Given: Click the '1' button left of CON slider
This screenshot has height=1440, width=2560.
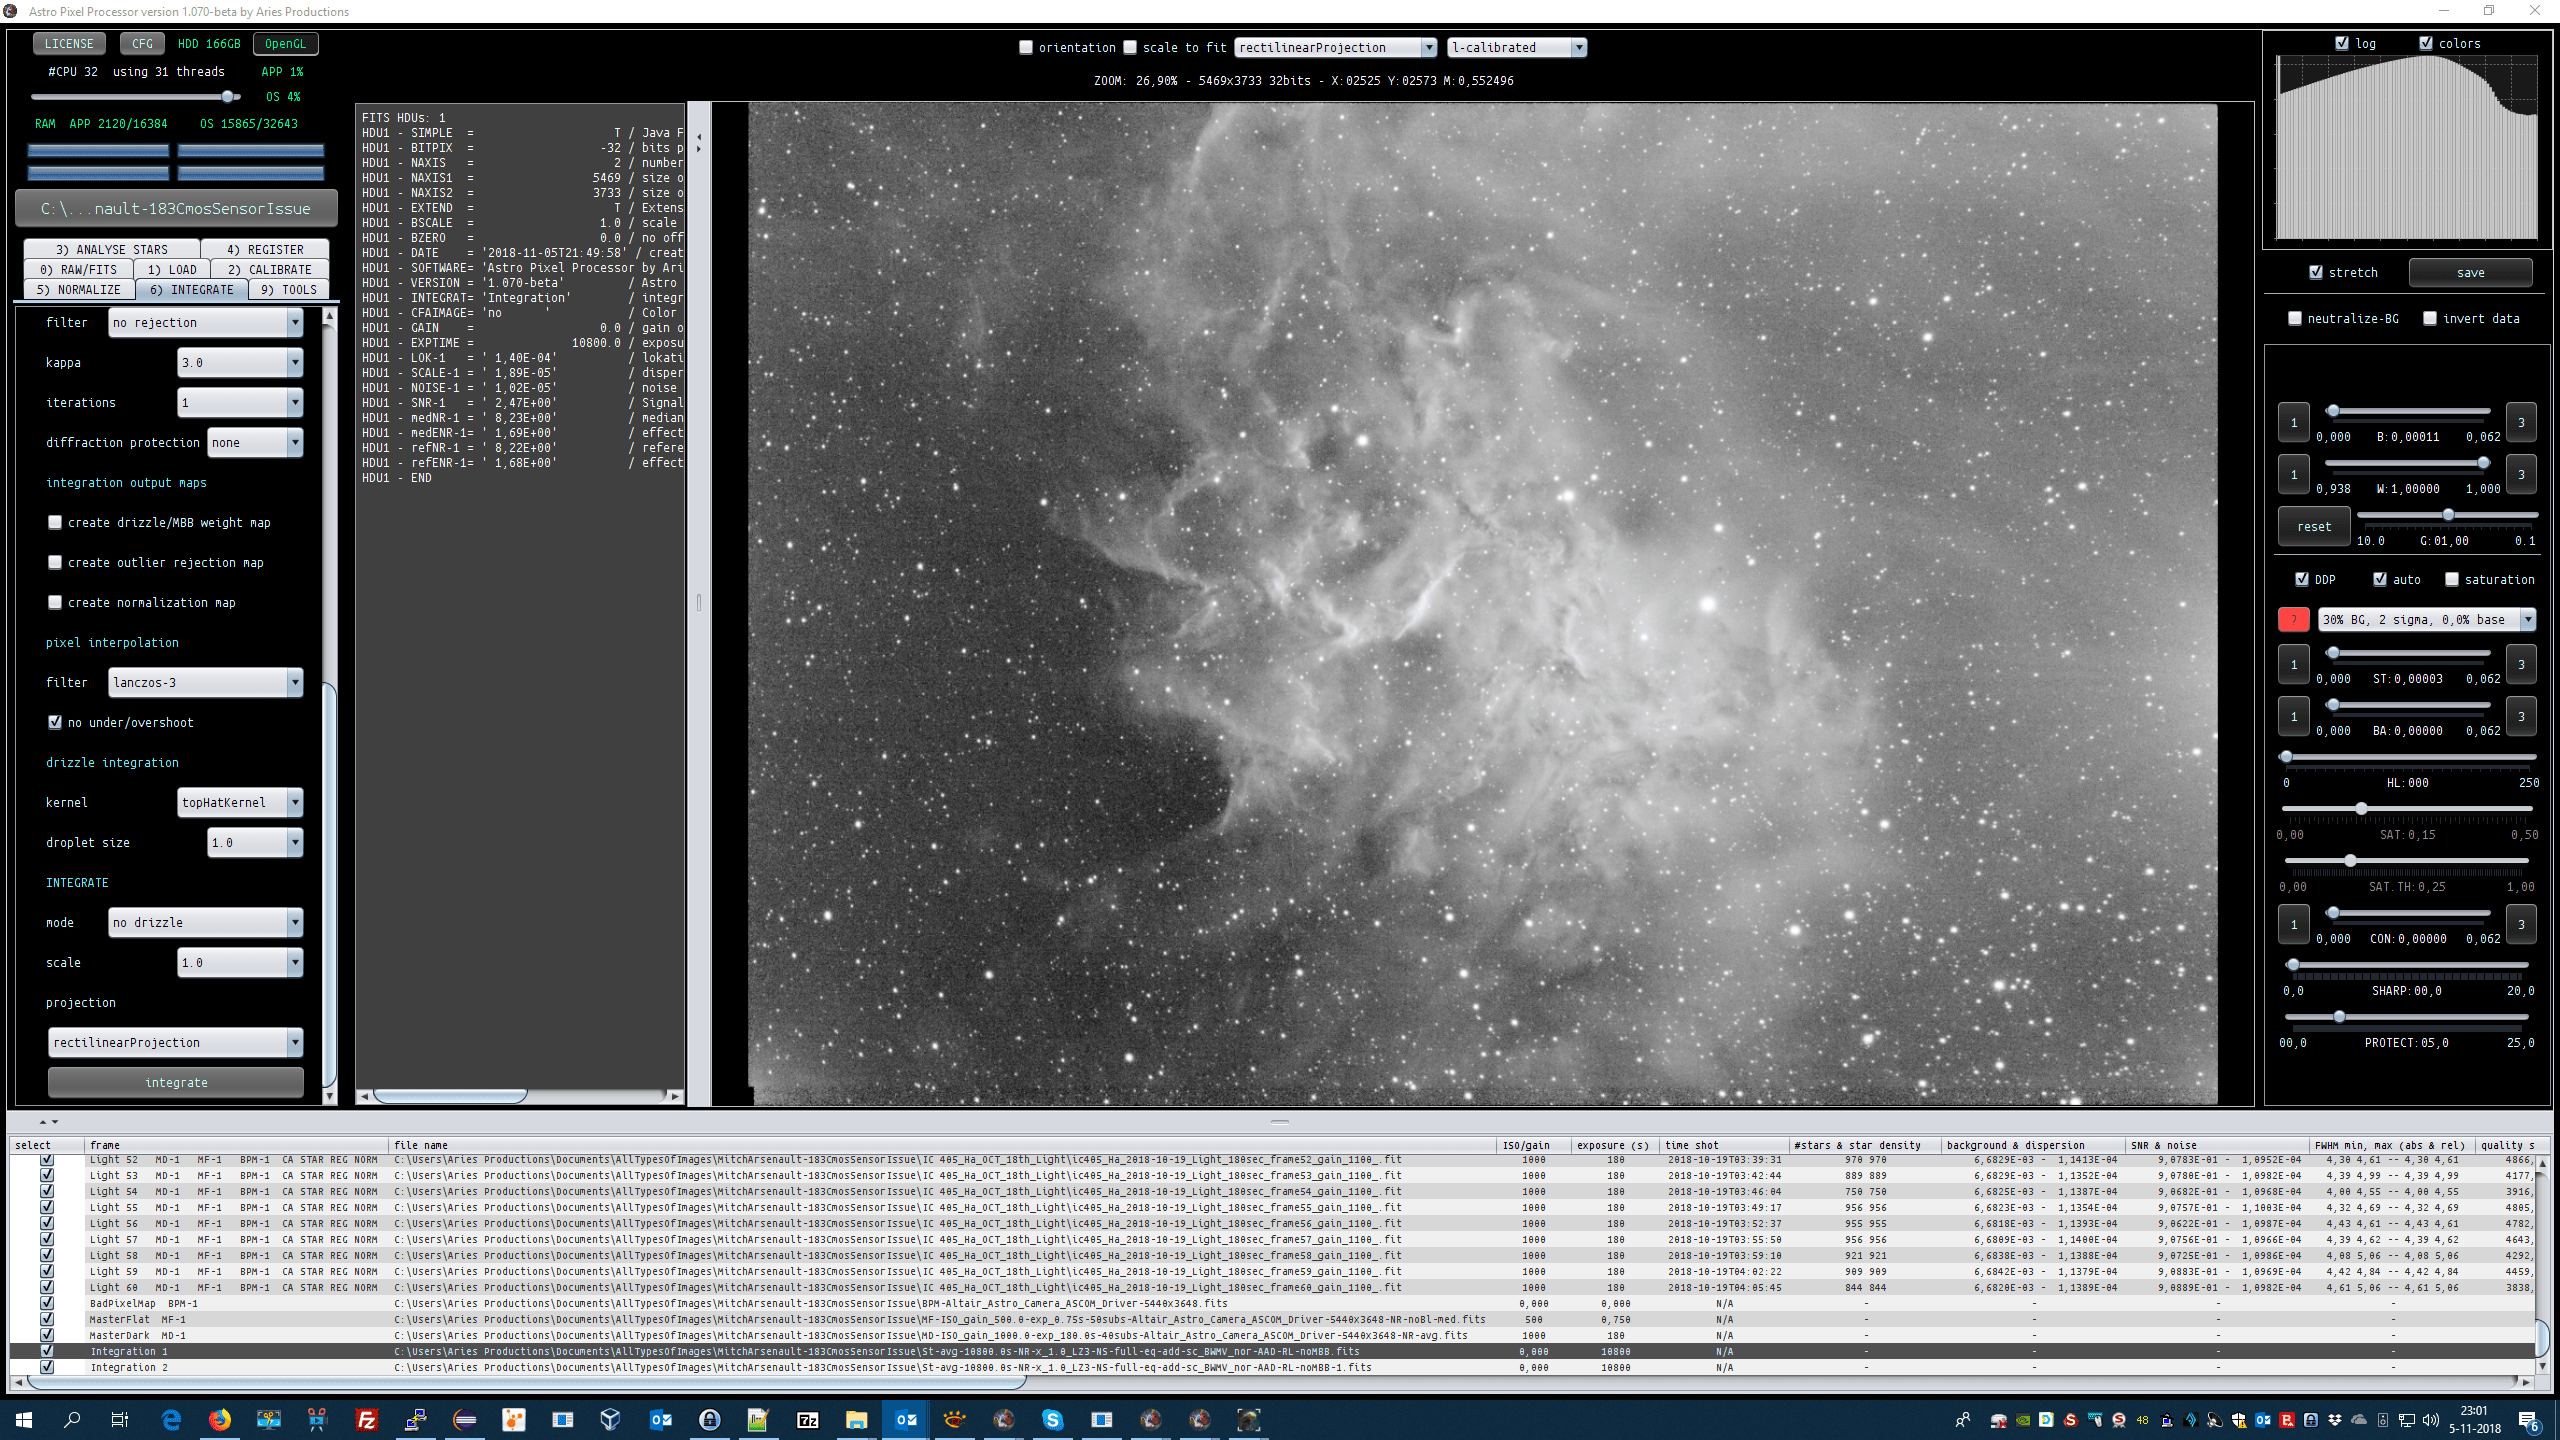Looking at the screenshot, I should [2293, 925].
